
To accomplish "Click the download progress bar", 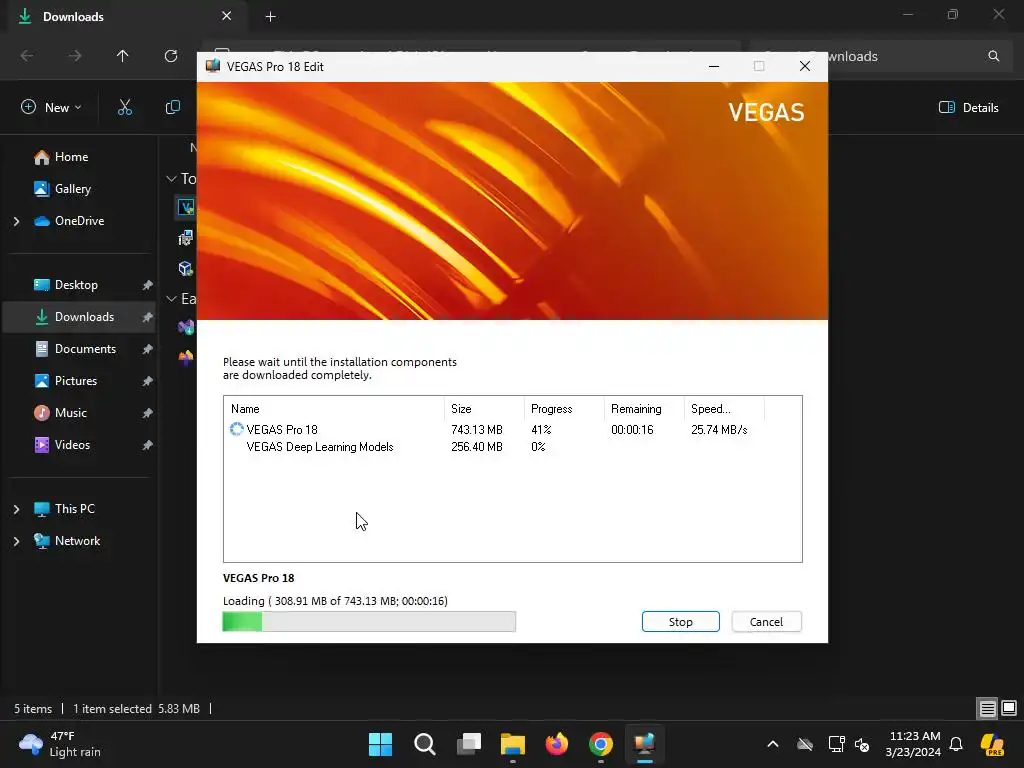I will 369,622.
